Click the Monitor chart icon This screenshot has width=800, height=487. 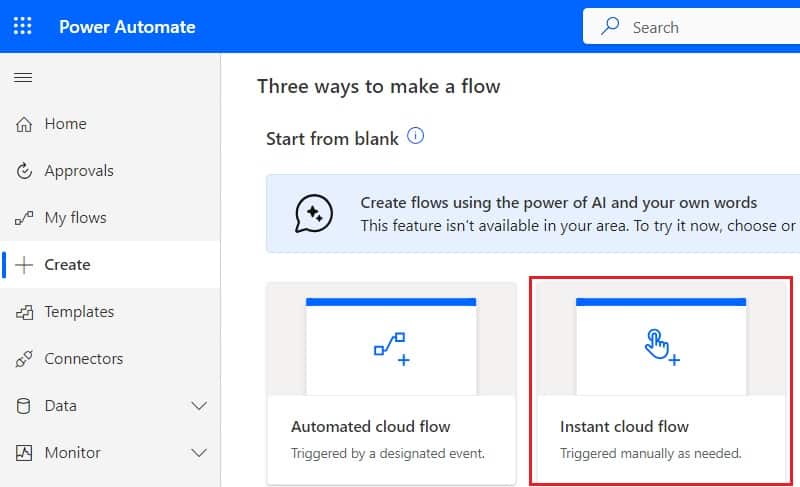coord(24,453)
